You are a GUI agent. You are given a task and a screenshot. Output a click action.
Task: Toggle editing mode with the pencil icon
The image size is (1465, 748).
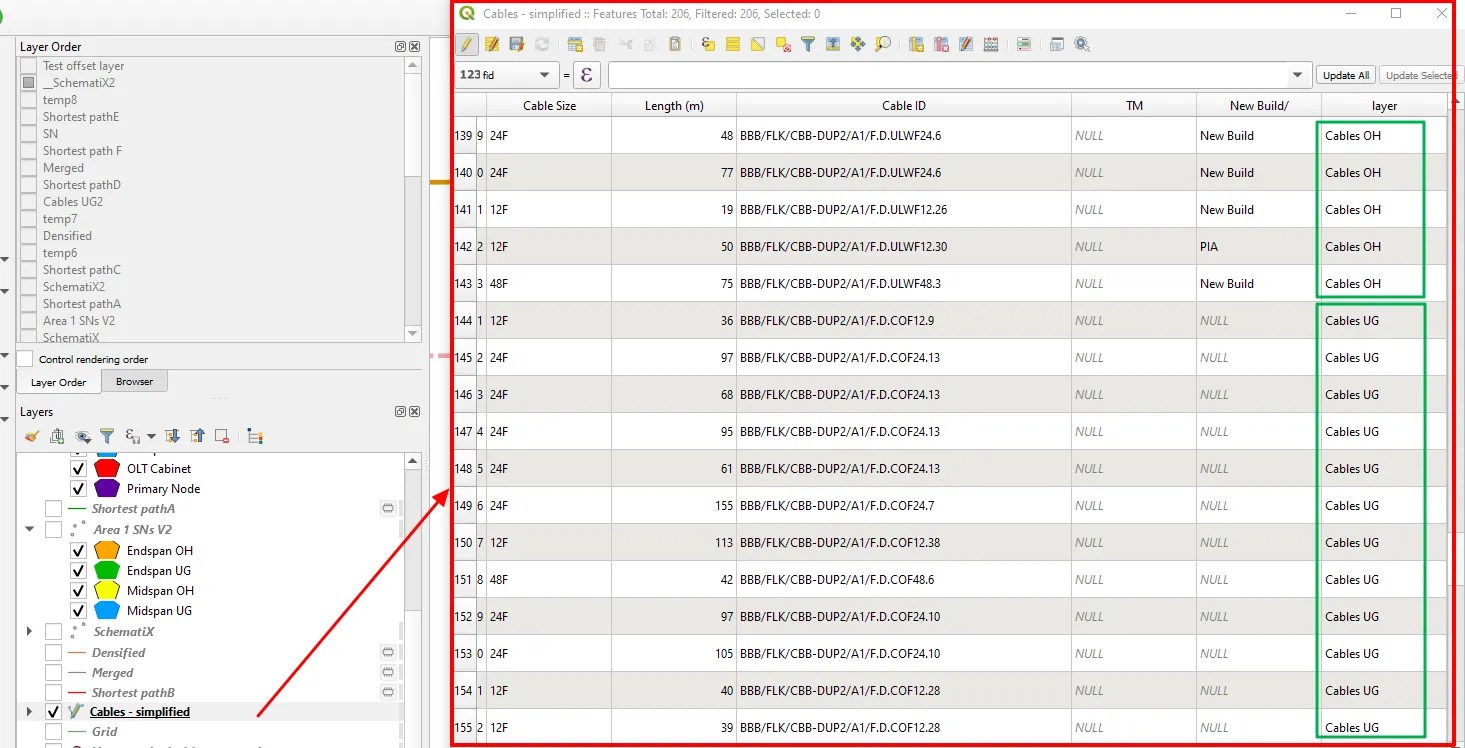(x=467, y=44)
